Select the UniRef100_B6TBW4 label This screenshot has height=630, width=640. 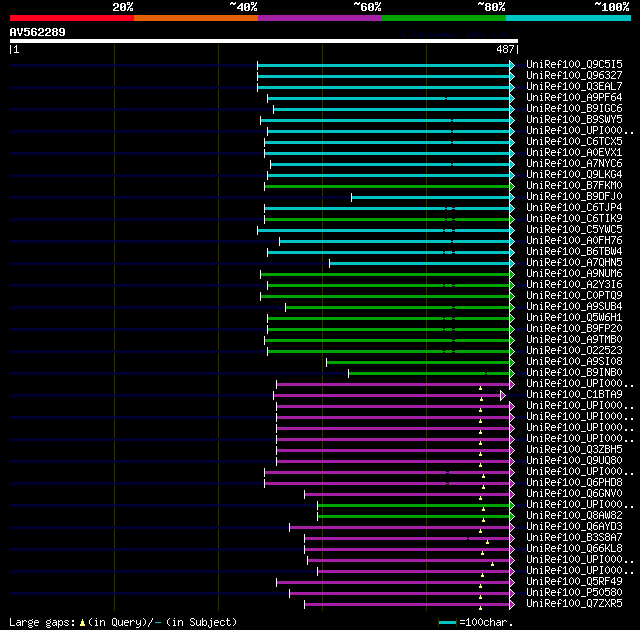pyautogui.click(x=574, y=252)
